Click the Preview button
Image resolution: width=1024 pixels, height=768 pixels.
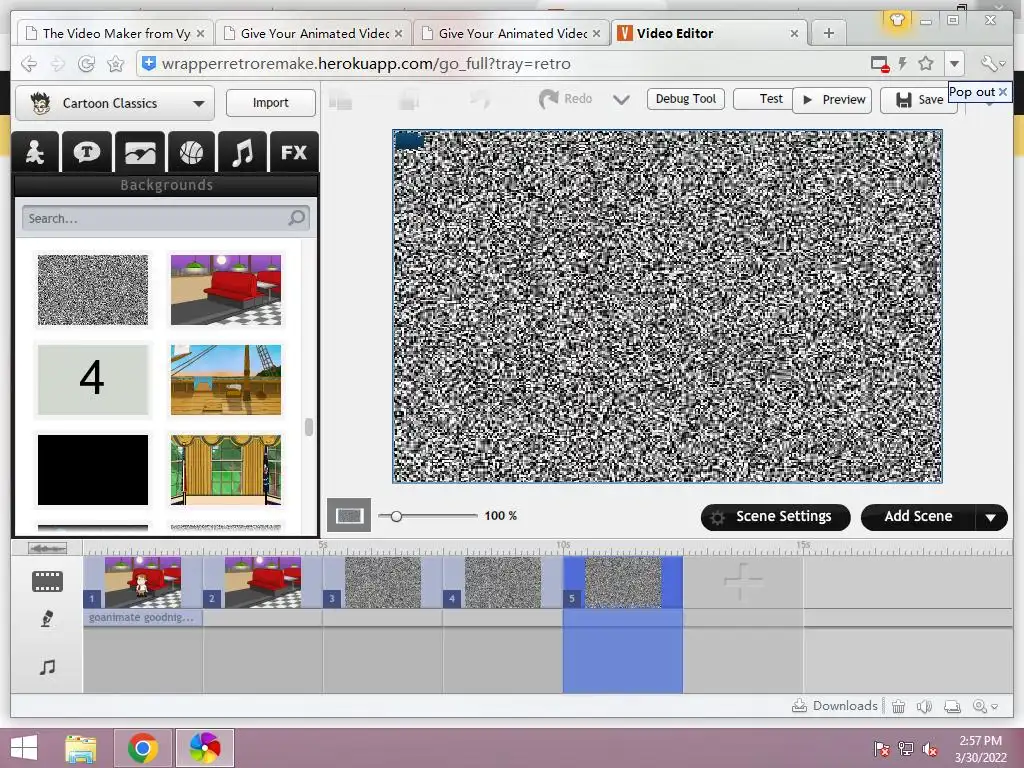point(832,100)
